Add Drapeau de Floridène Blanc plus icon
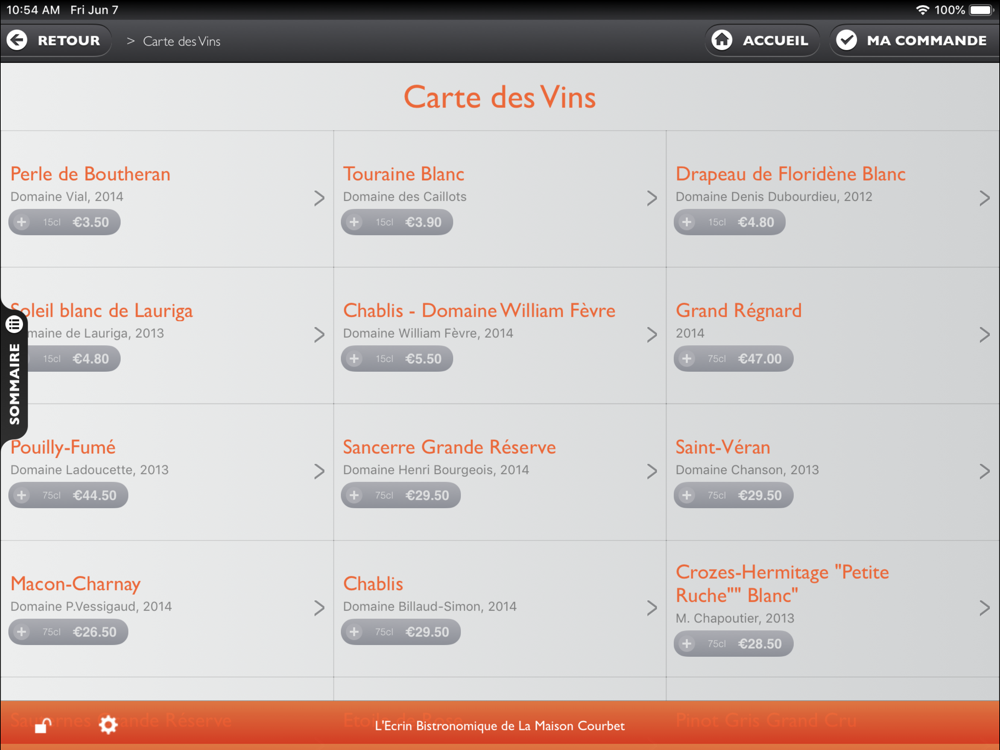Viewport: 1000px width, 750px height. (x=687, y=223)
